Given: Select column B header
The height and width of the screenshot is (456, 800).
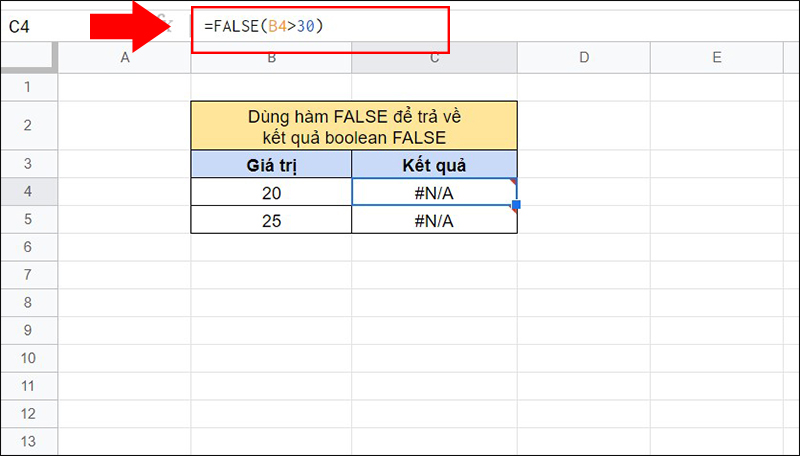Looking at the screenshot, I should (x=271, y=58).
